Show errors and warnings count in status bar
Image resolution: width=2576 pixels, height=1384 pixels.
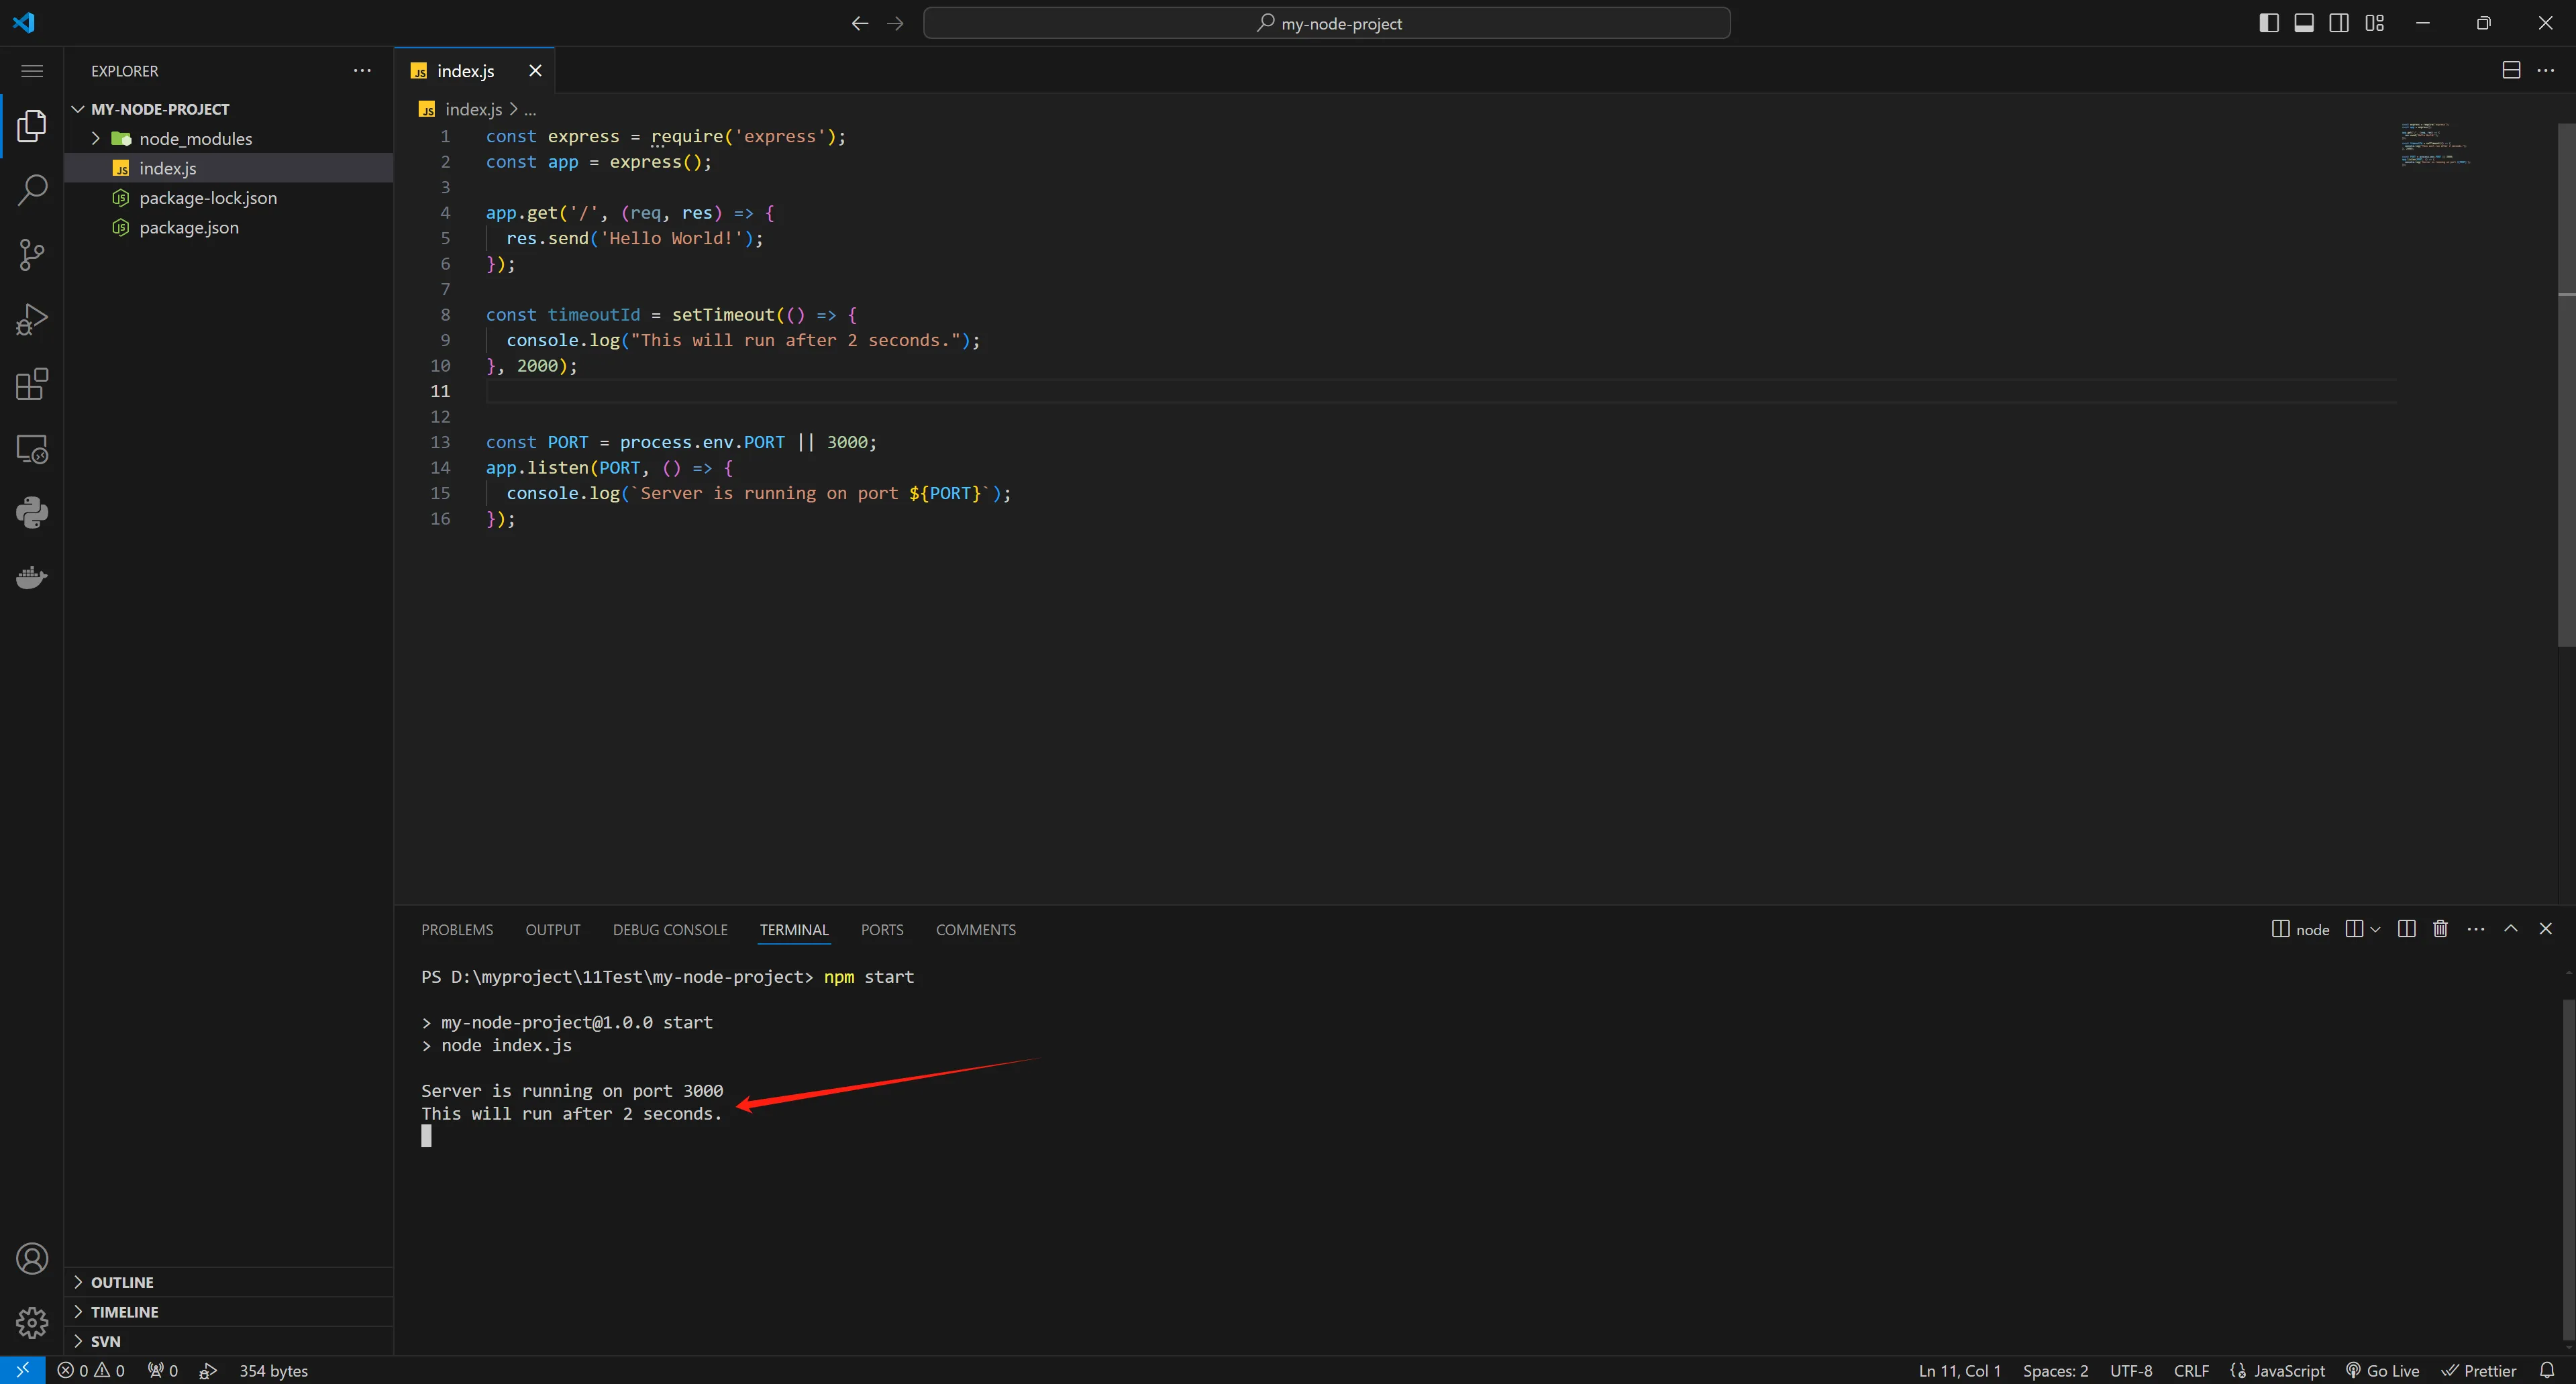point(91,1370)
